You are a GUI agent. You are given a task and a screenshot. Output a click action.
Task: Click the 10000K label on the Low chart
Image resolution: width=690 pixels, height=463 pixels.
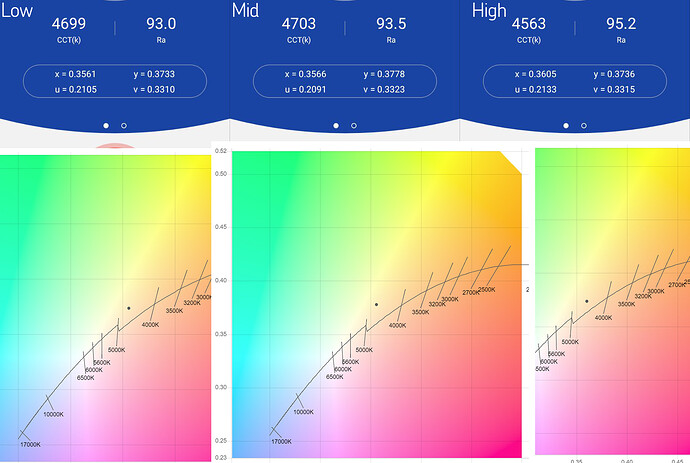pos(53,414)
